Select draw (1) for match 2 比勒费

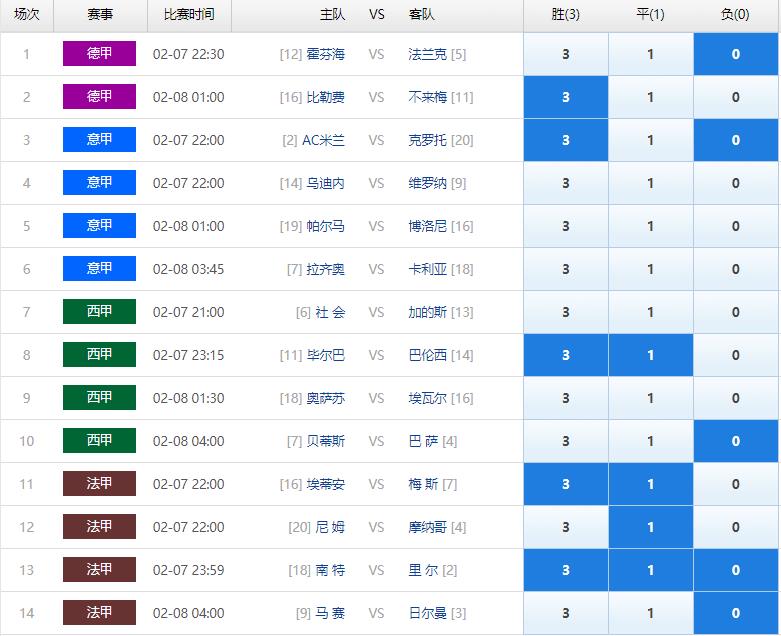tap(651, 97)
